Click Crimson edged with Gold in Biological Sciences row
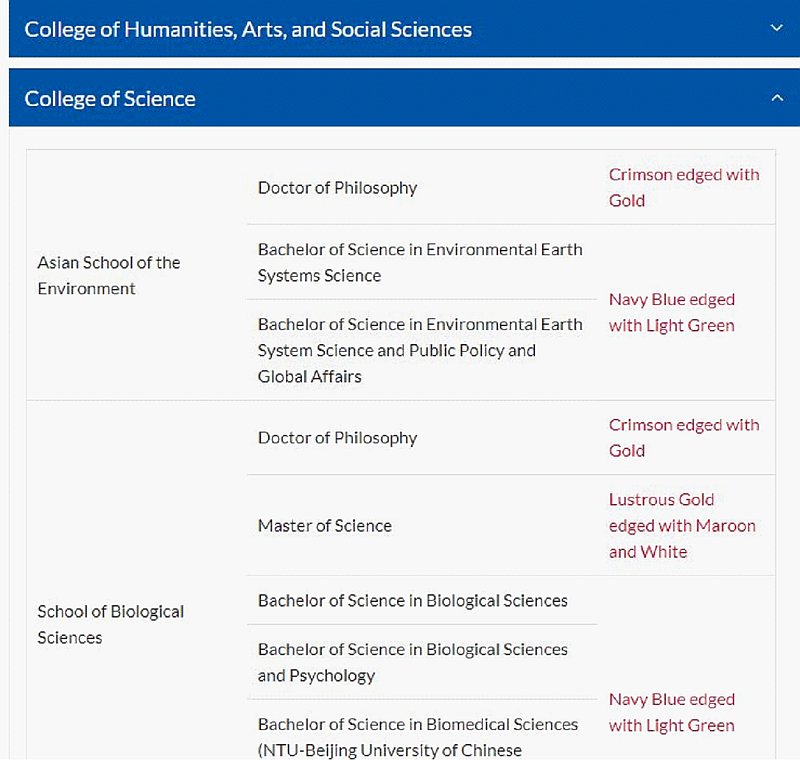Image resolution: width=800 pixels, height=760 pixels. 684,438
